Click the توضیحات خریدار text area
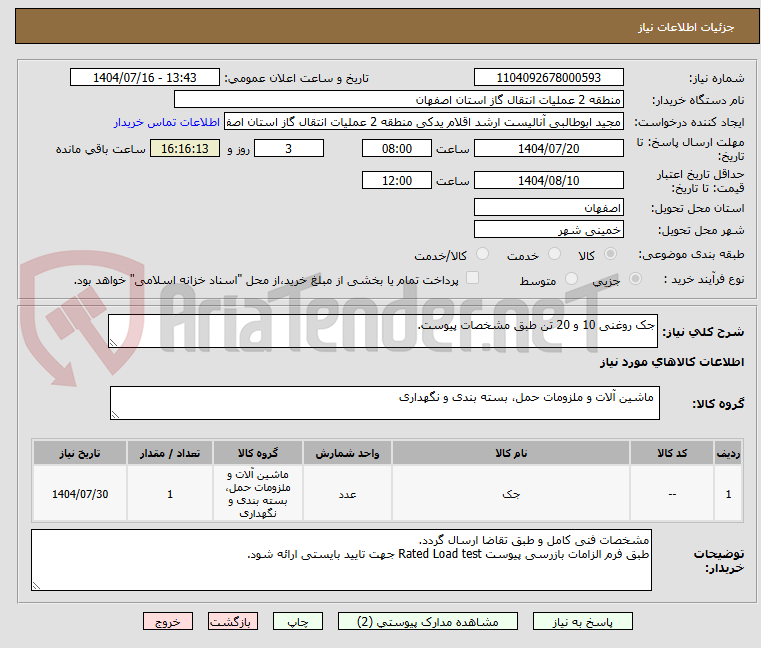Screen dimensions: 761x648 click(x=341, y=560)
